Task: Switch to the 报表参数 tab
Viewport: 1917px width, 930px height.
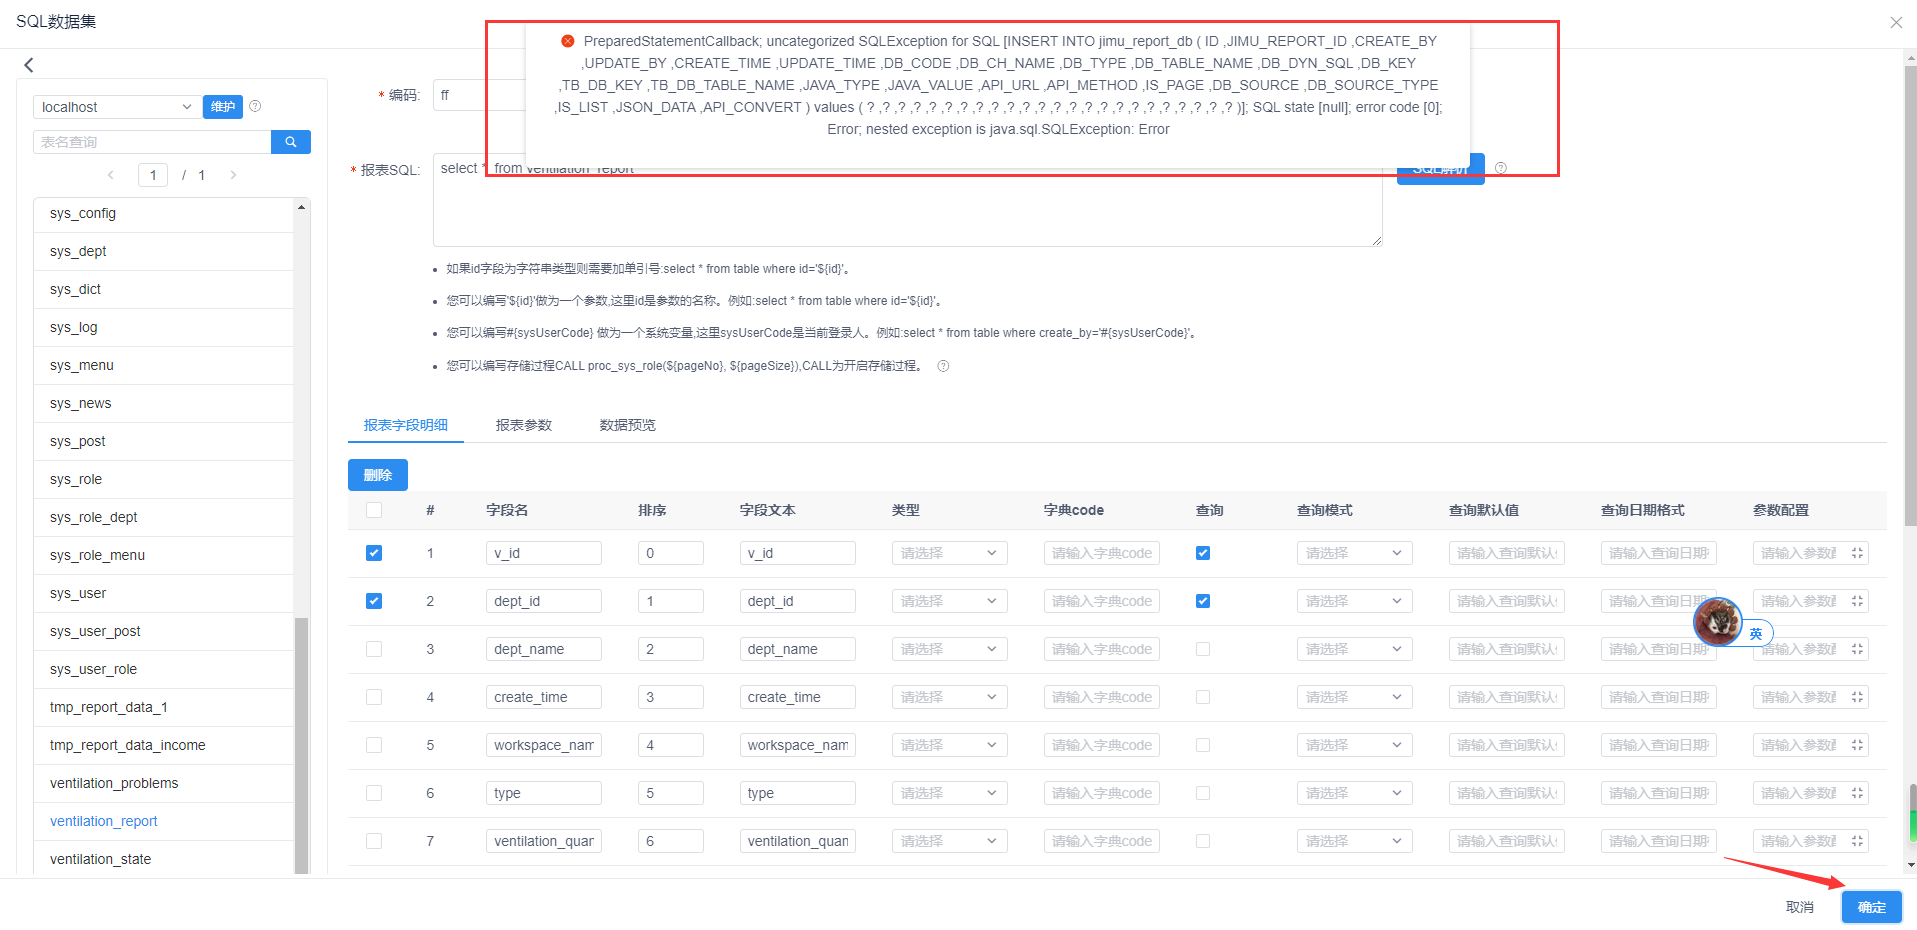Action: 524,425
